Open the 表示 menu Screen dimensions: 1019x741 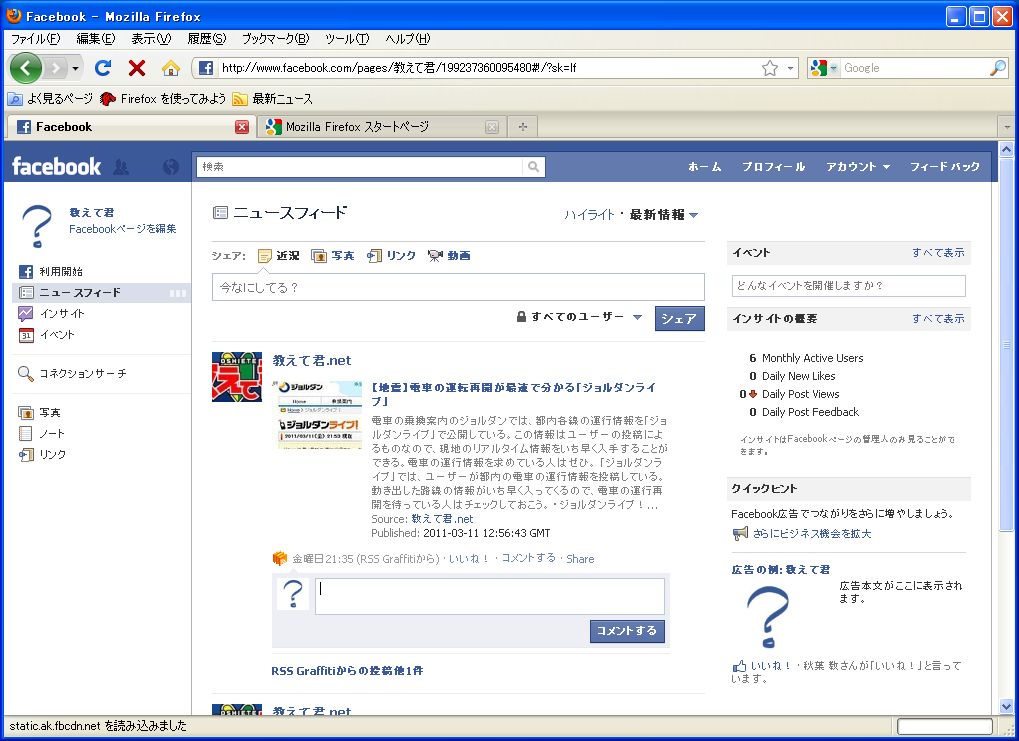tap(151, 39)
